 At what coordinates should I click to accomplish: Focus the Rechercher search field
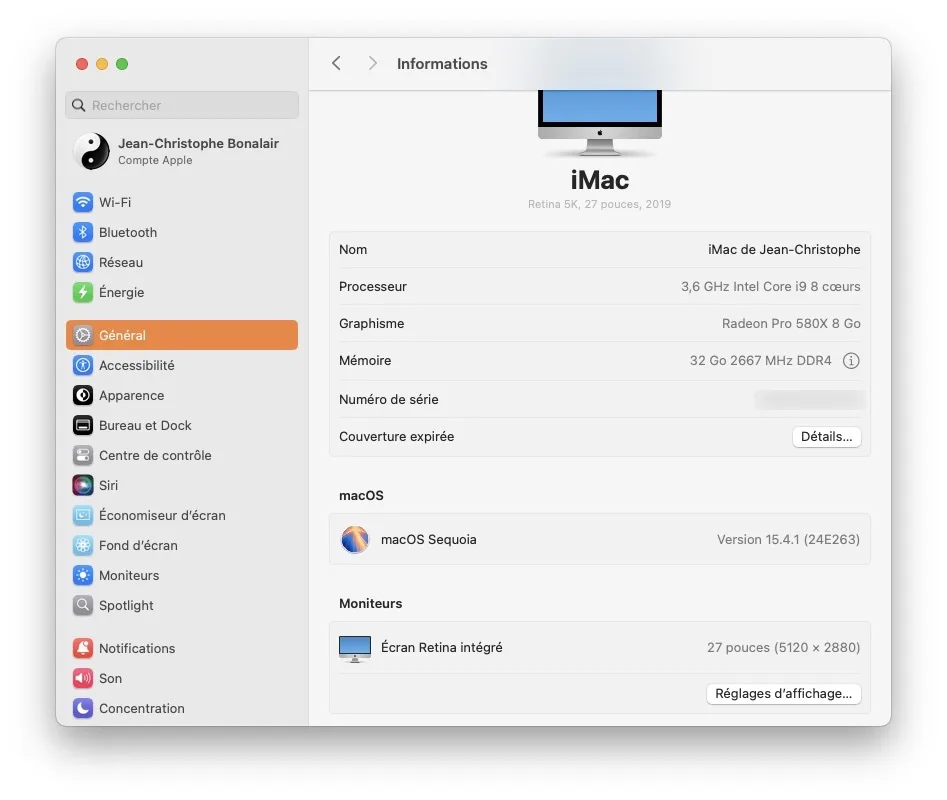click(182, 106)
